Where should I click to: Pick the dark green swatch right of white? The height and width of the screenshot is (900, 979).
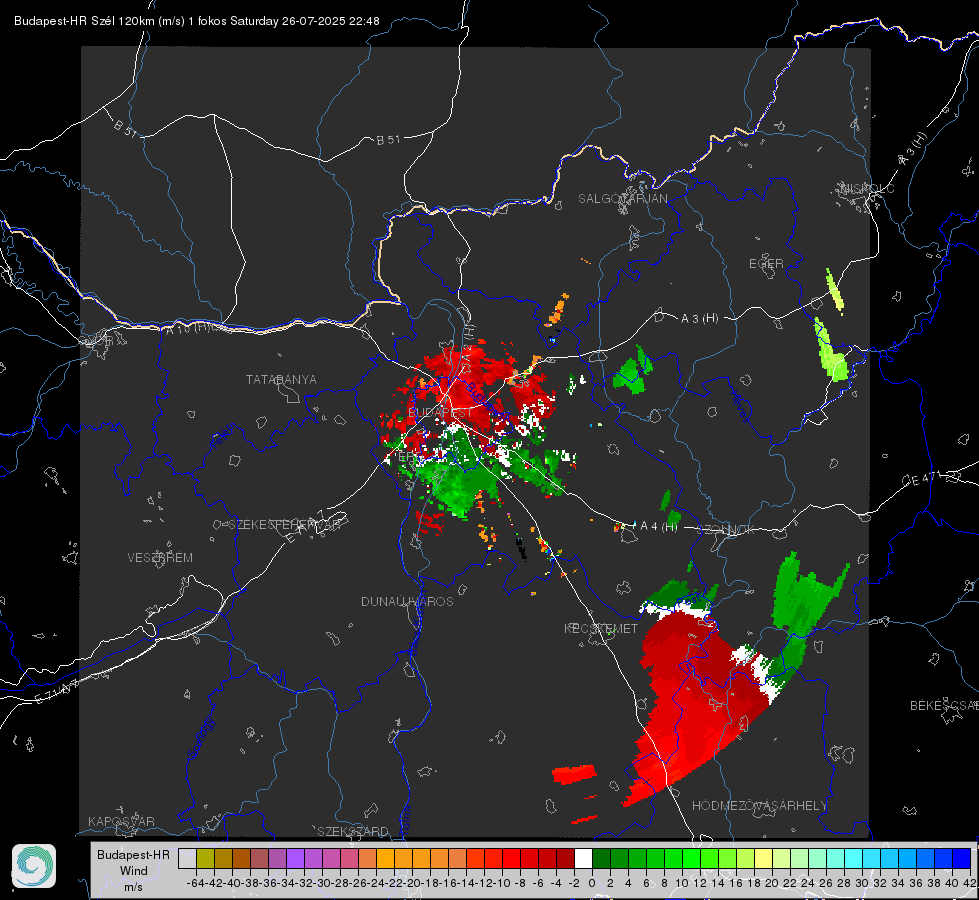tap(601, 859)
